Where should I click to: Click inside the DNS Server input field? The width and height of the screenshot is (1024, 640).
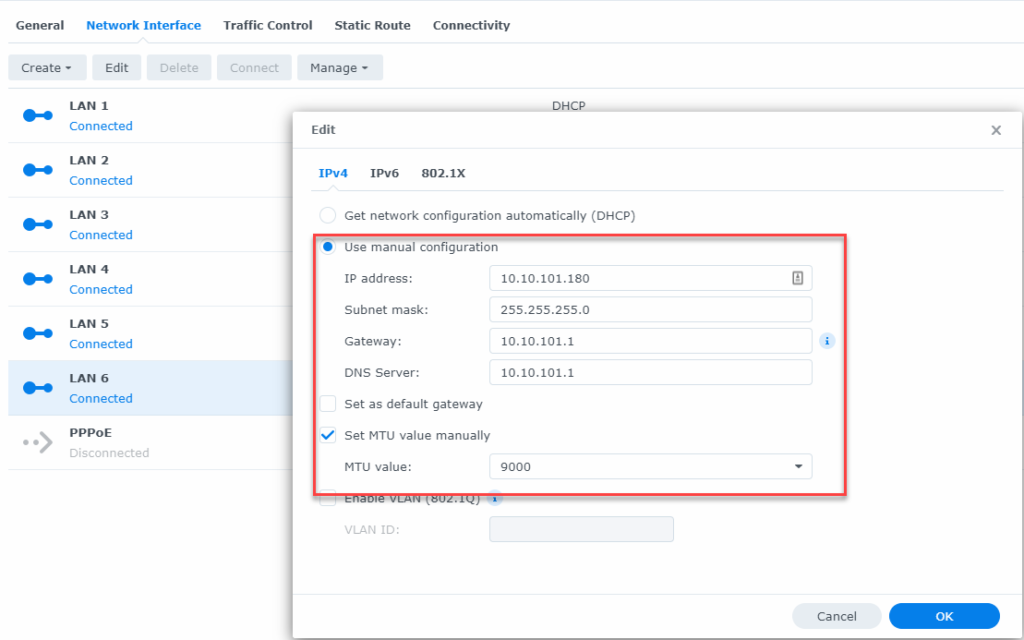(x=650, y=371)
